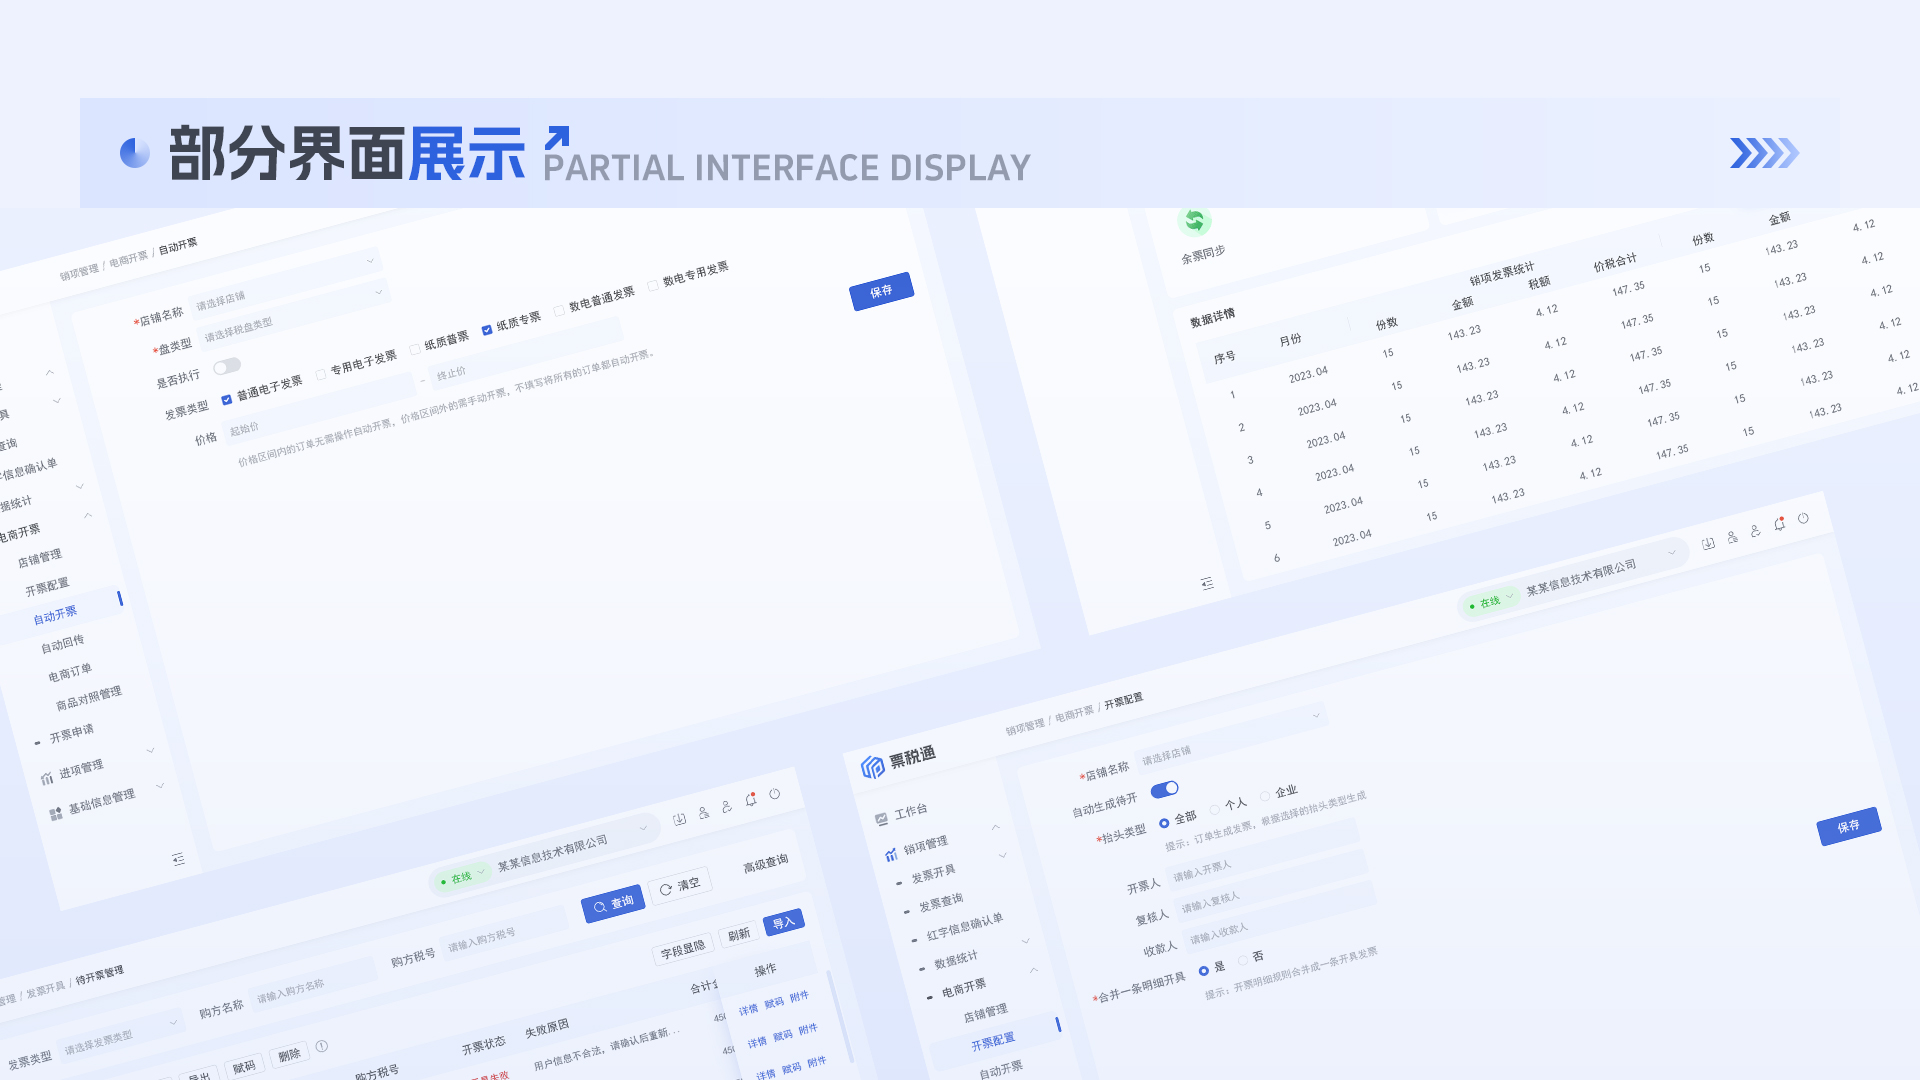1920x1080 pixels.
Task: Click the power icon above 高级查询
Action: [774, 794]
